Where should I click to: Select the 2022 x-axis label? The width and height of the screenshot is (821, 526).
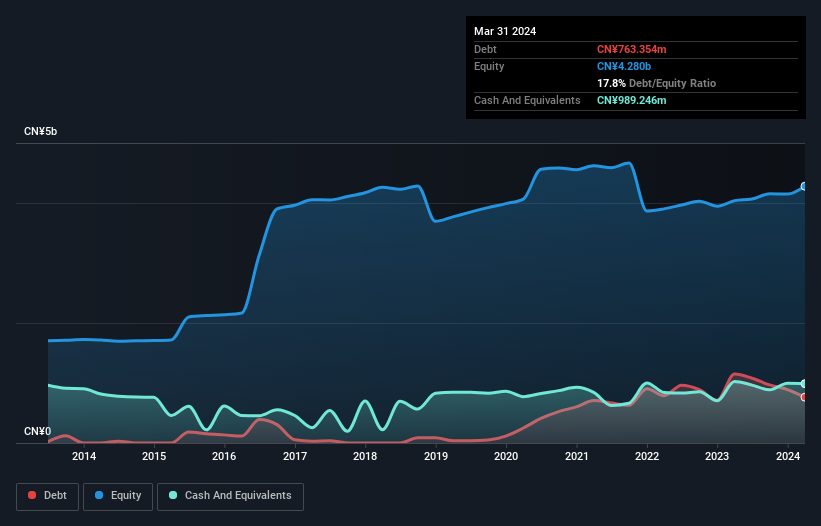click(x=647, y=457)
